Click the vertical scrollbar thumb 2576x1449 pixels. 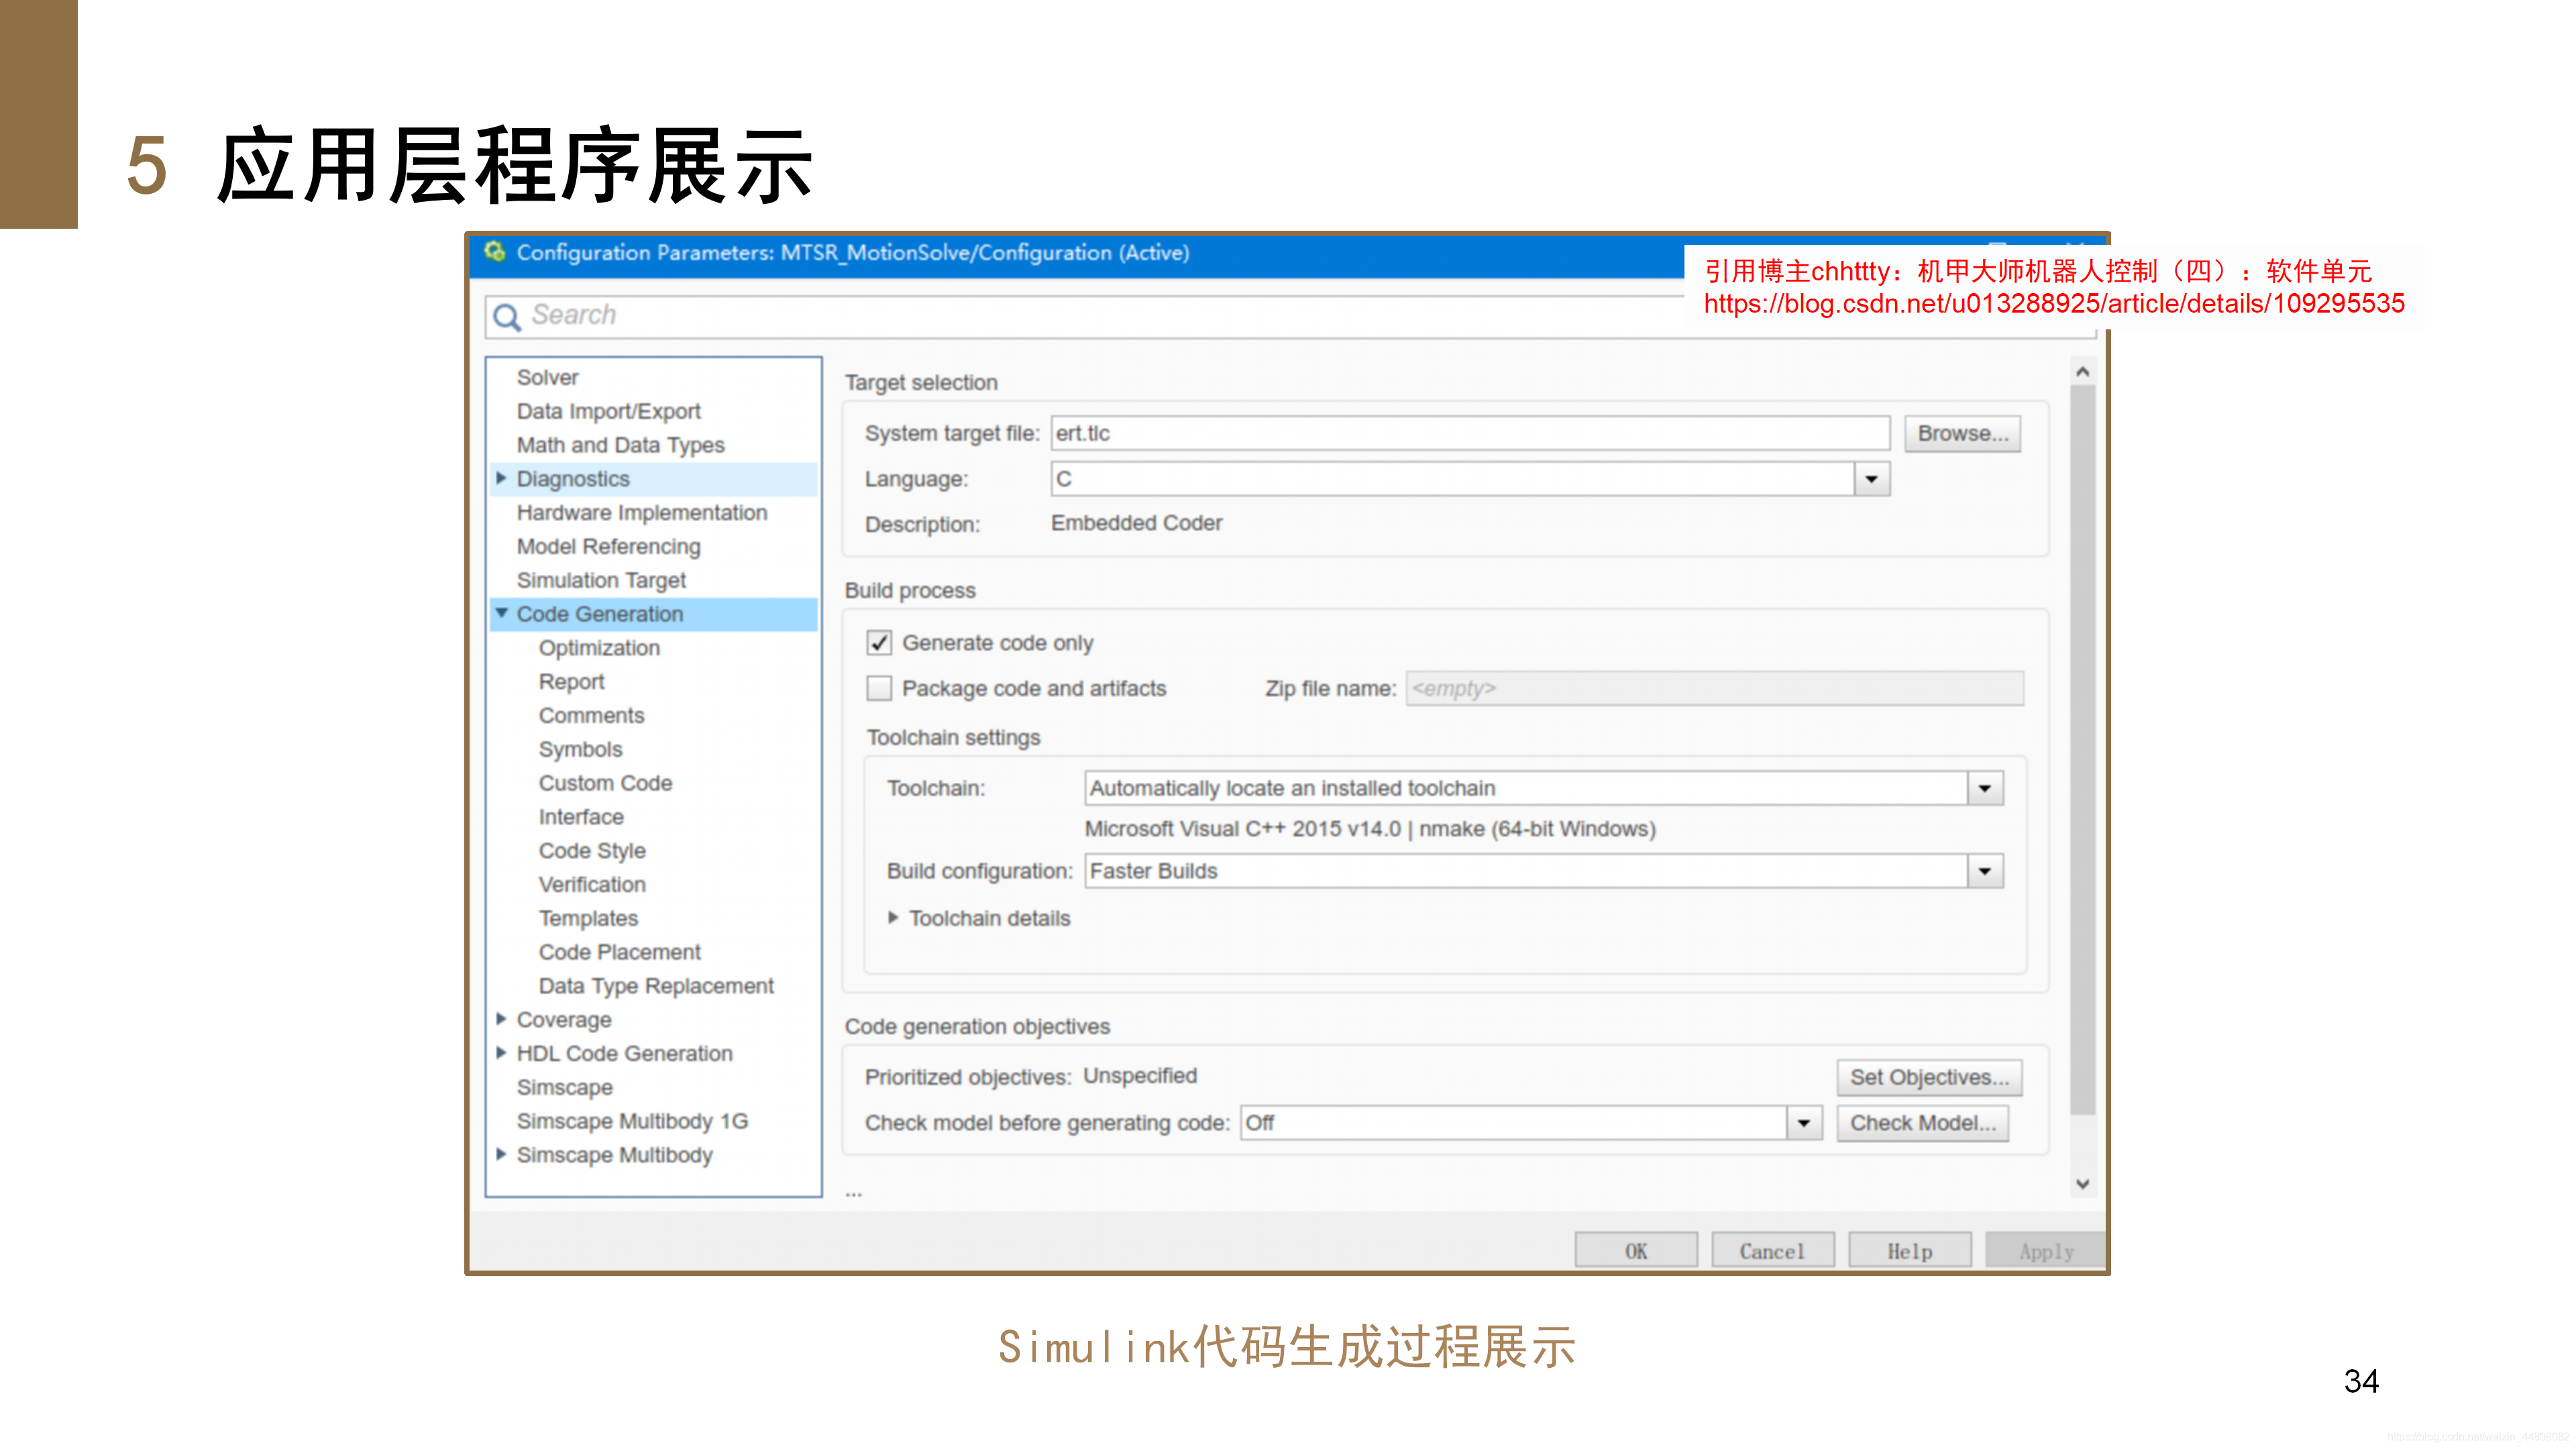tap(2083, 750)
